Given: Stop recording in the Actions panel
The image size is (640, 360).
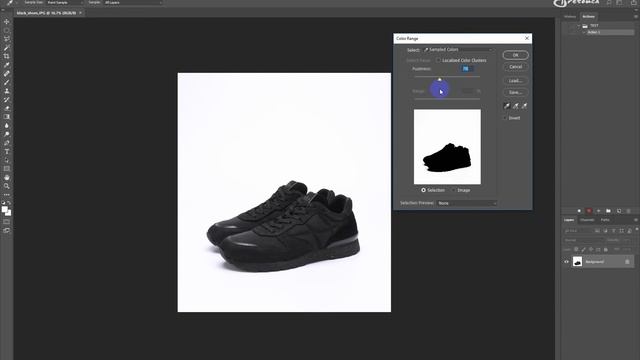Looking at the screenshot, I should pyautogui.click(x=579, y=211).
